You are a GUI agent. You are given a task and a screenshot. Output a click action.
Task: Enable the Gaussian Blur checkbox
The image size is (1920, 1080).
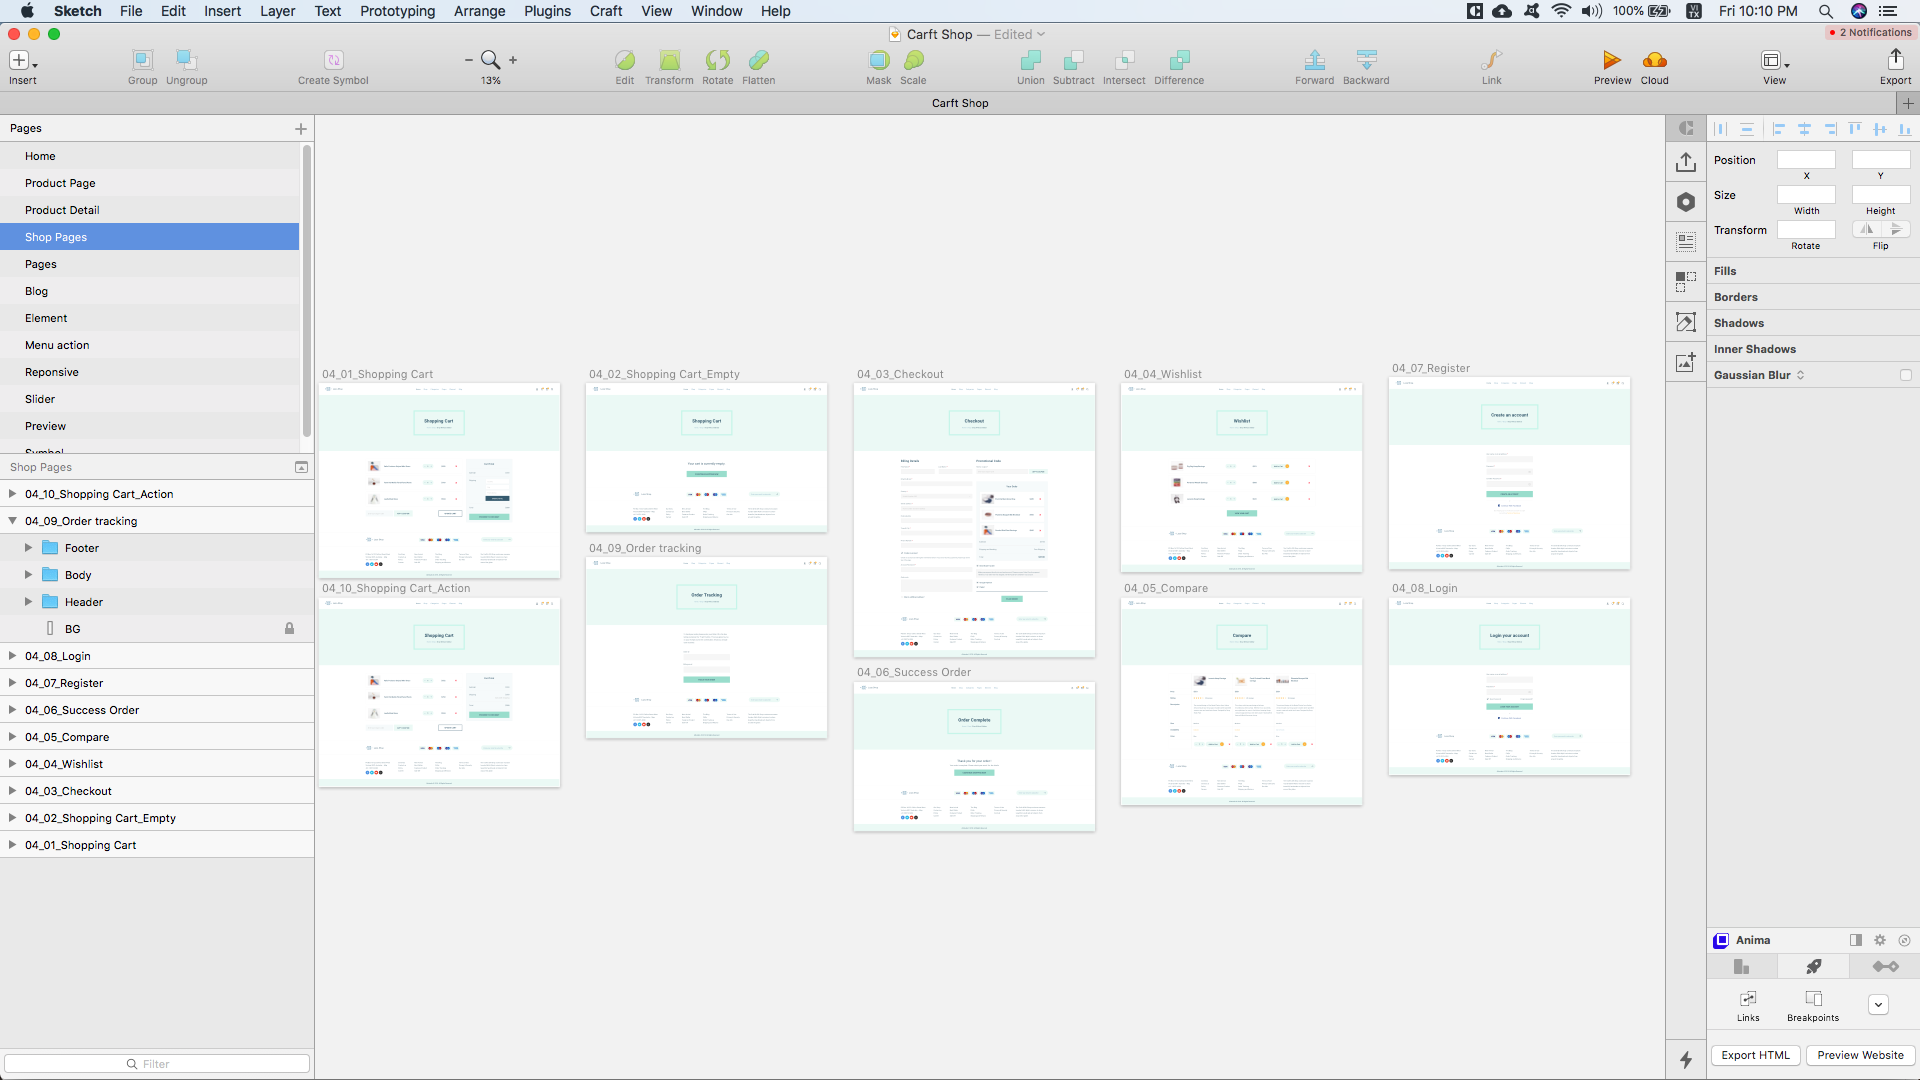[x=1905, y=375]
